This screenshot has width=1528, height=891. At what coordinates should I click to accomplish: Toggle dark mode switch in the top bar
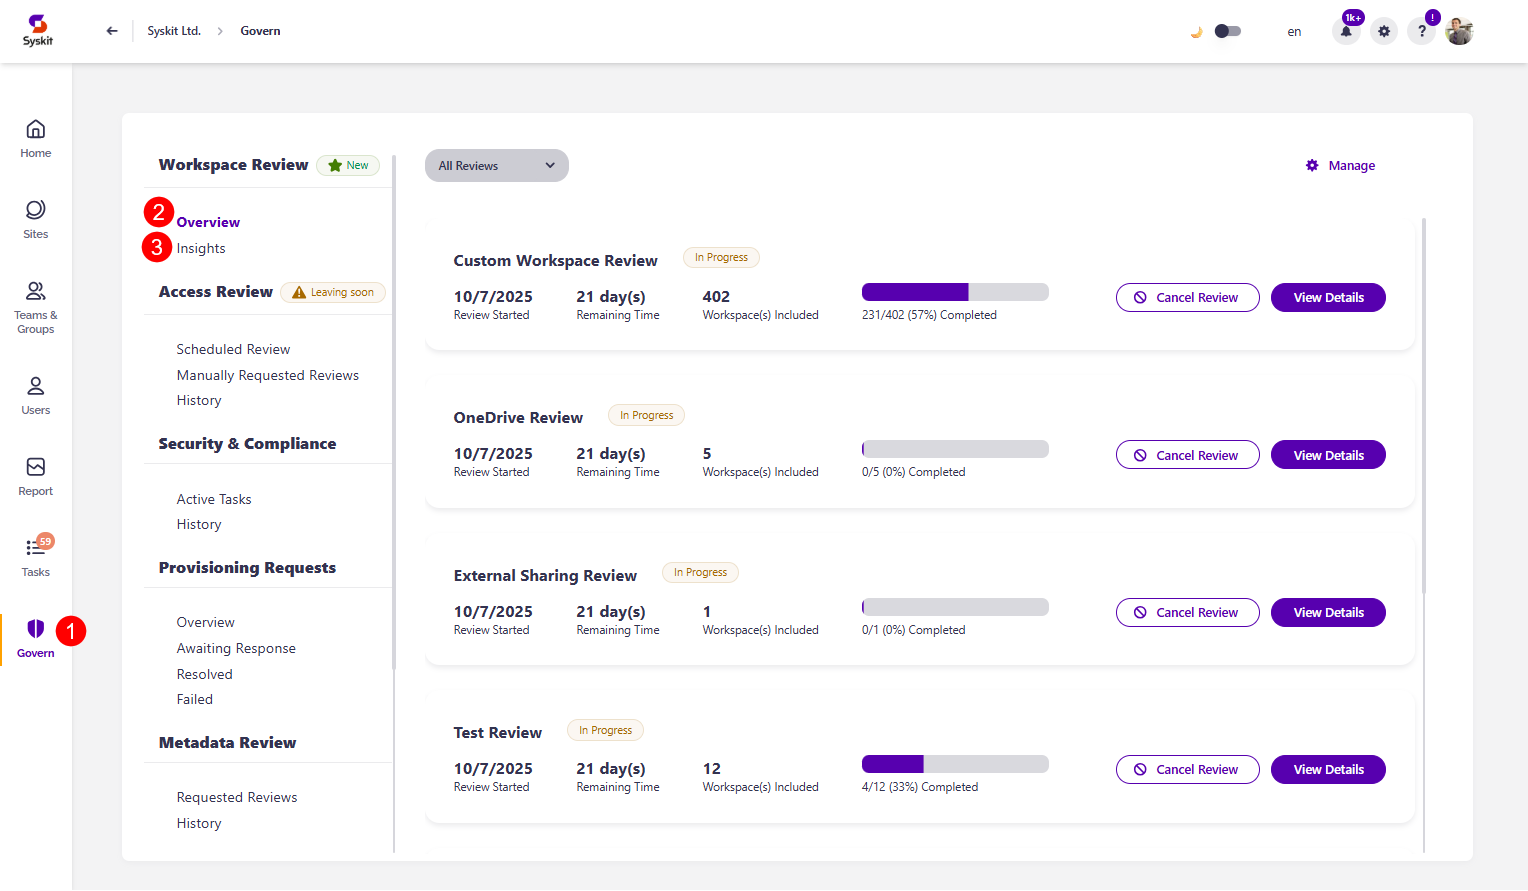(1227, 31)
